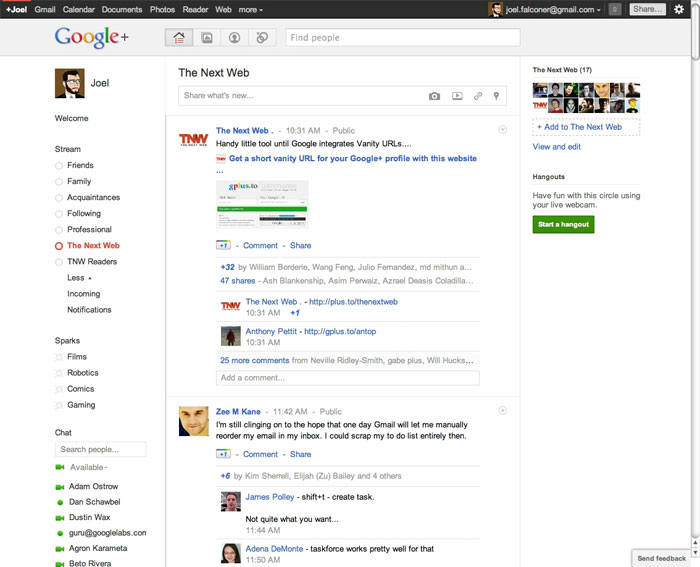700x567 pixels.
Task: Open the Home stream icon
Action: coord(179,38)
